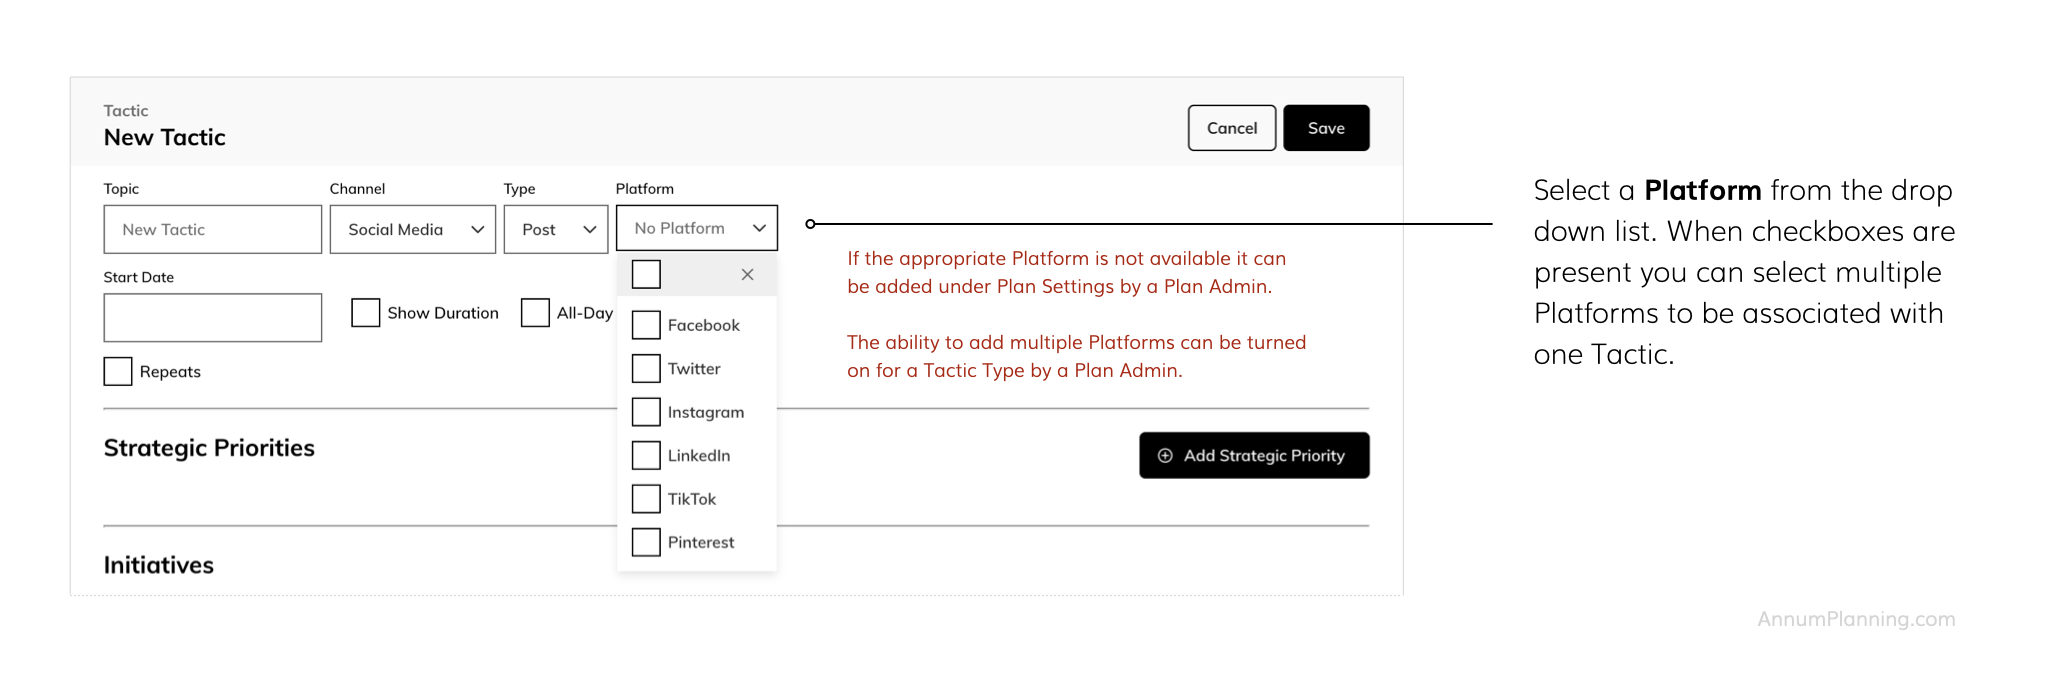
Task: Select the Facebook label in platform list
Action: [704, 325]
